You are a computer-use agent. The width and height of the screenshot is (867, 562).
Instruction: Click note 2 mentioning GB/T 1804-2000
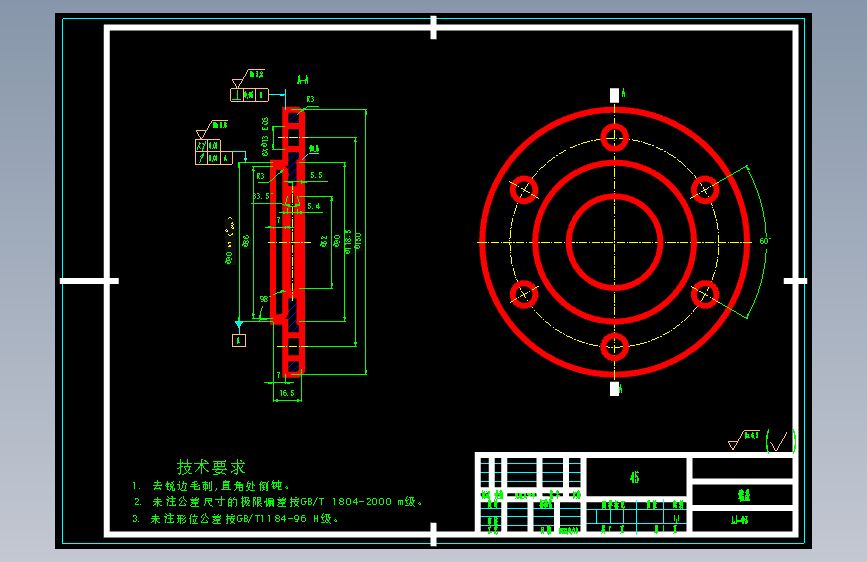(x=279, y=502)
